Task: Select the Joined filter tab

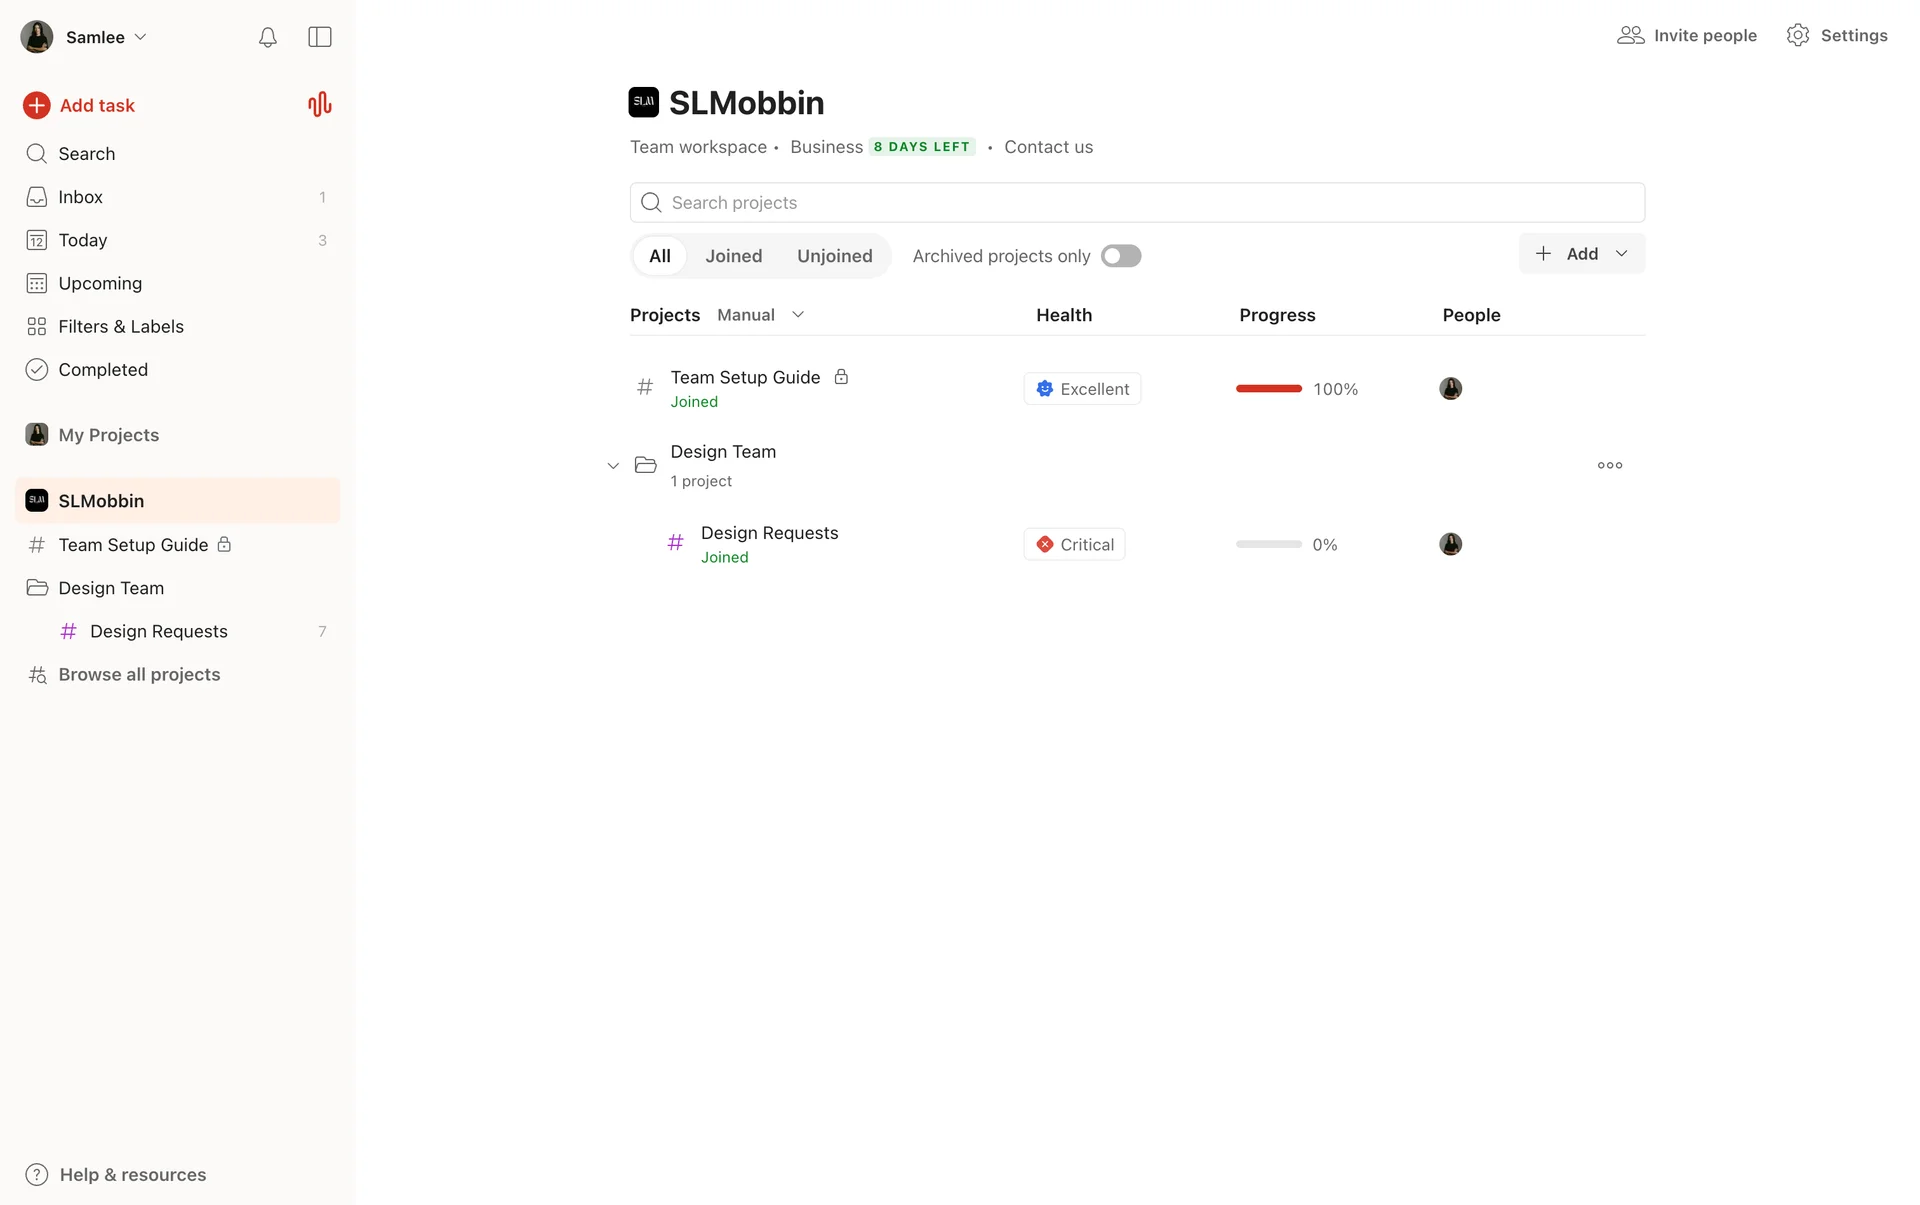Action: coord(733,256)
